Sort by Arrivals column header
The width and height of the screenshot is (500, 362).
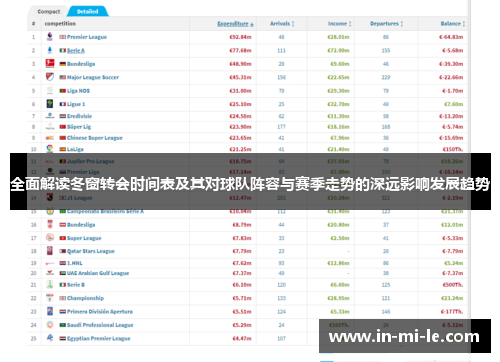pyautogui.click(x=282, y=24)
